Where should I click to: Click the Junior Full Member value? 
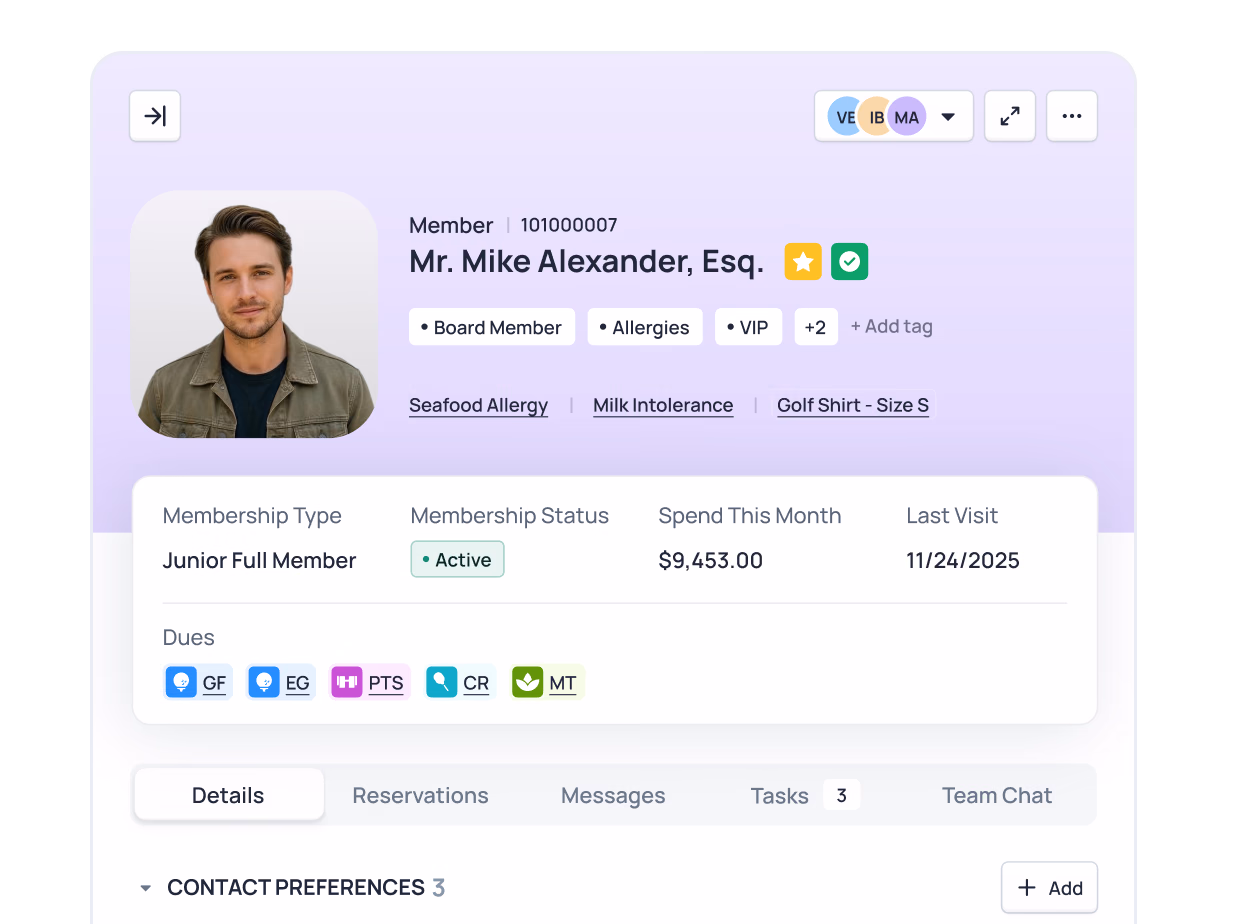pos(260,560)
